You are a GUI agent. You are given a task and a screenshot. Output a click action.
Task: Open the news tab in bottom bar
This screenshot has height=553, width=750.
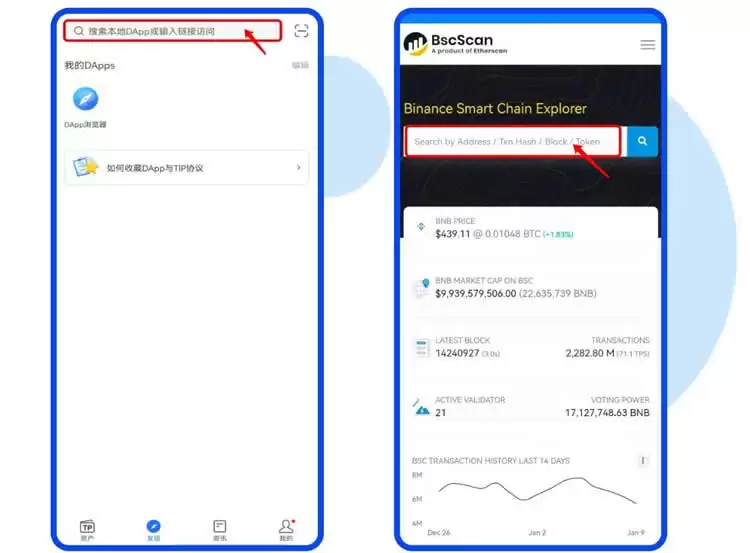point(220,530)
